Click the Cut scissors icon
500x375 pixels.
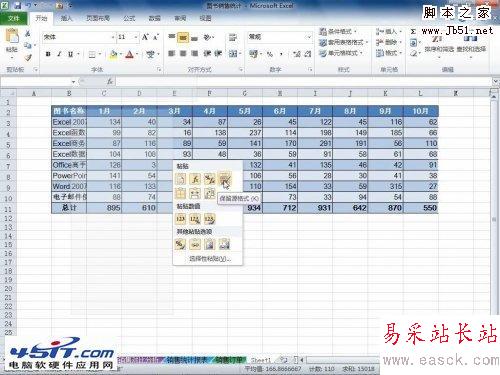(28, 33)
